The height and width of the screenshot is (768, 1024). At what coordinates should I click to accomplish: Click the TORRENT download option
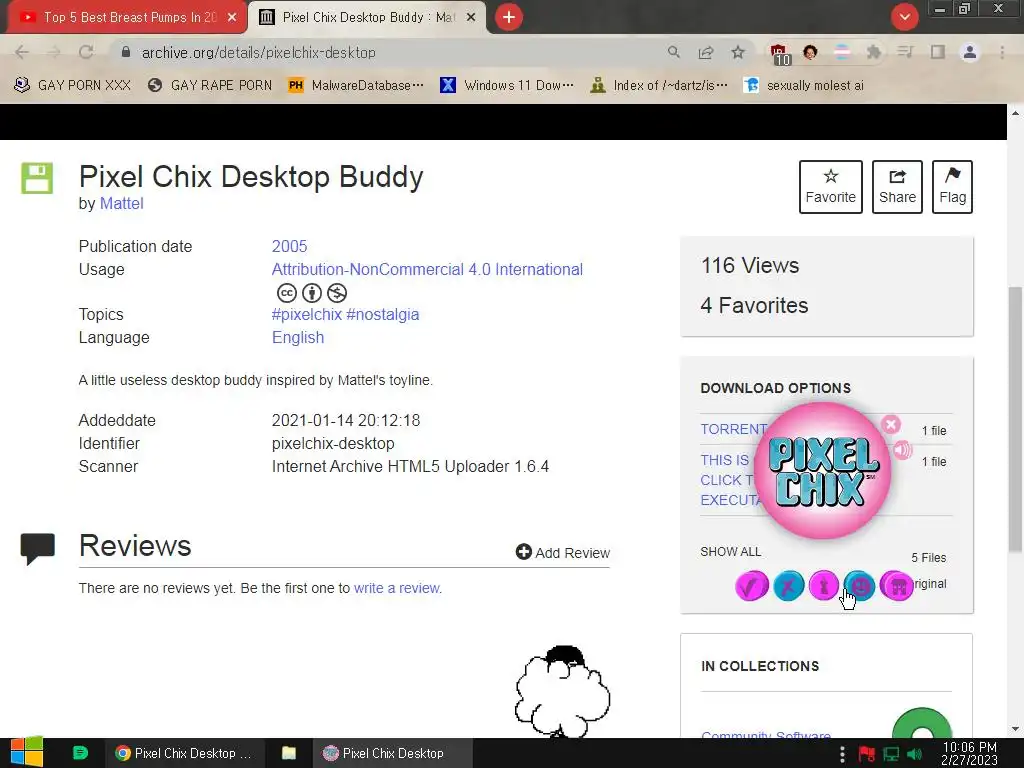(733, 429)
